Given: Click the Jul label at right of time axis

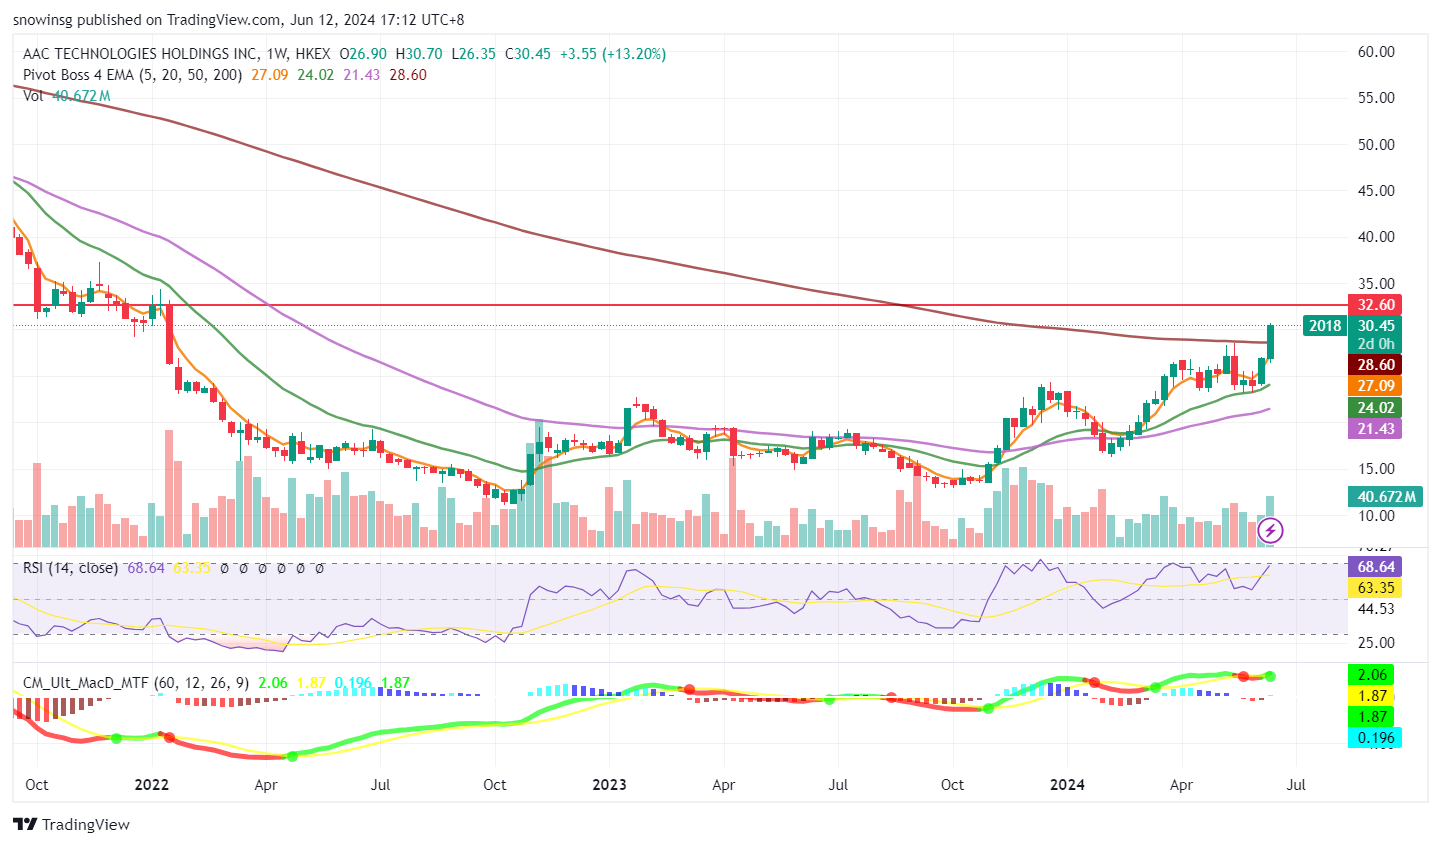Looking at the screenshot, I should tap(1296, 785).
